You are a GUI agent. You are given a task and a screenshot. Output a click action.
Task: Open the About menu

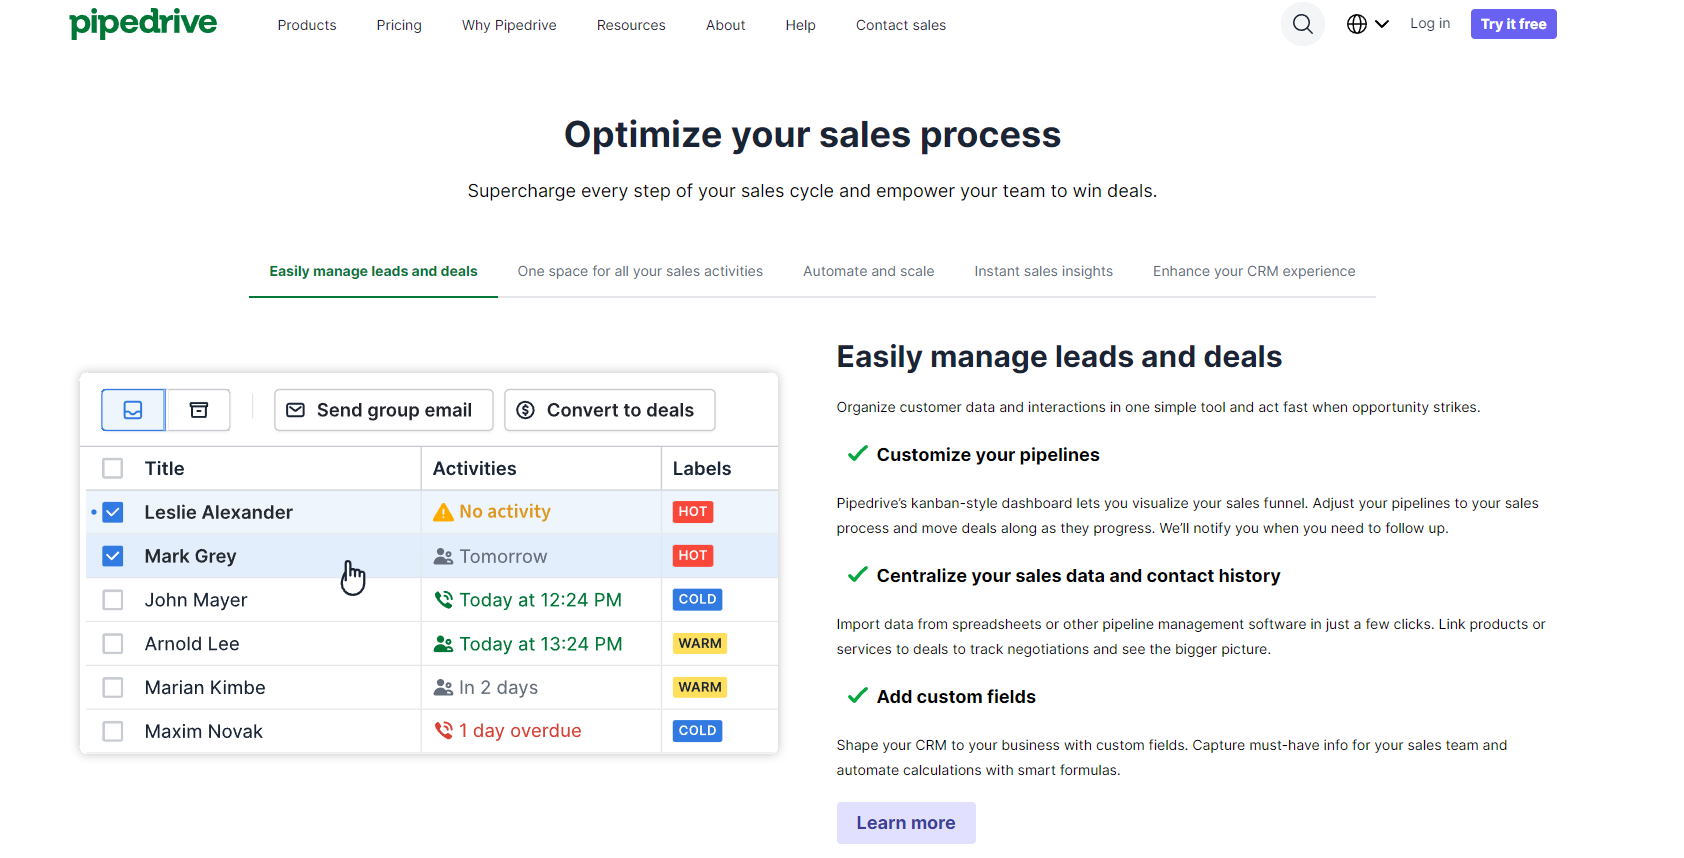[726, 25]
